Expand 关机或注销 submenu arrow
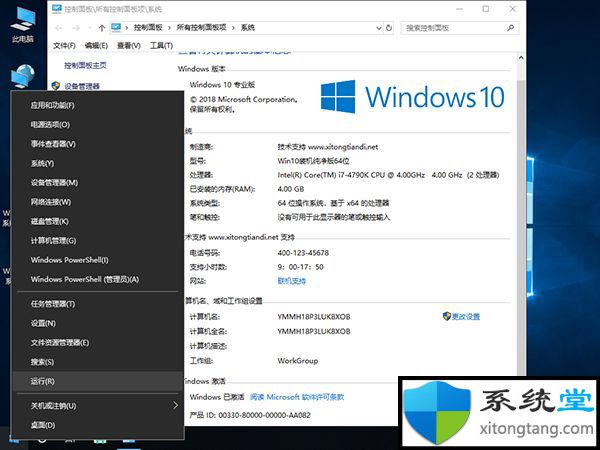600x450 pixels. pyautogui.click(x=175, y=405)
